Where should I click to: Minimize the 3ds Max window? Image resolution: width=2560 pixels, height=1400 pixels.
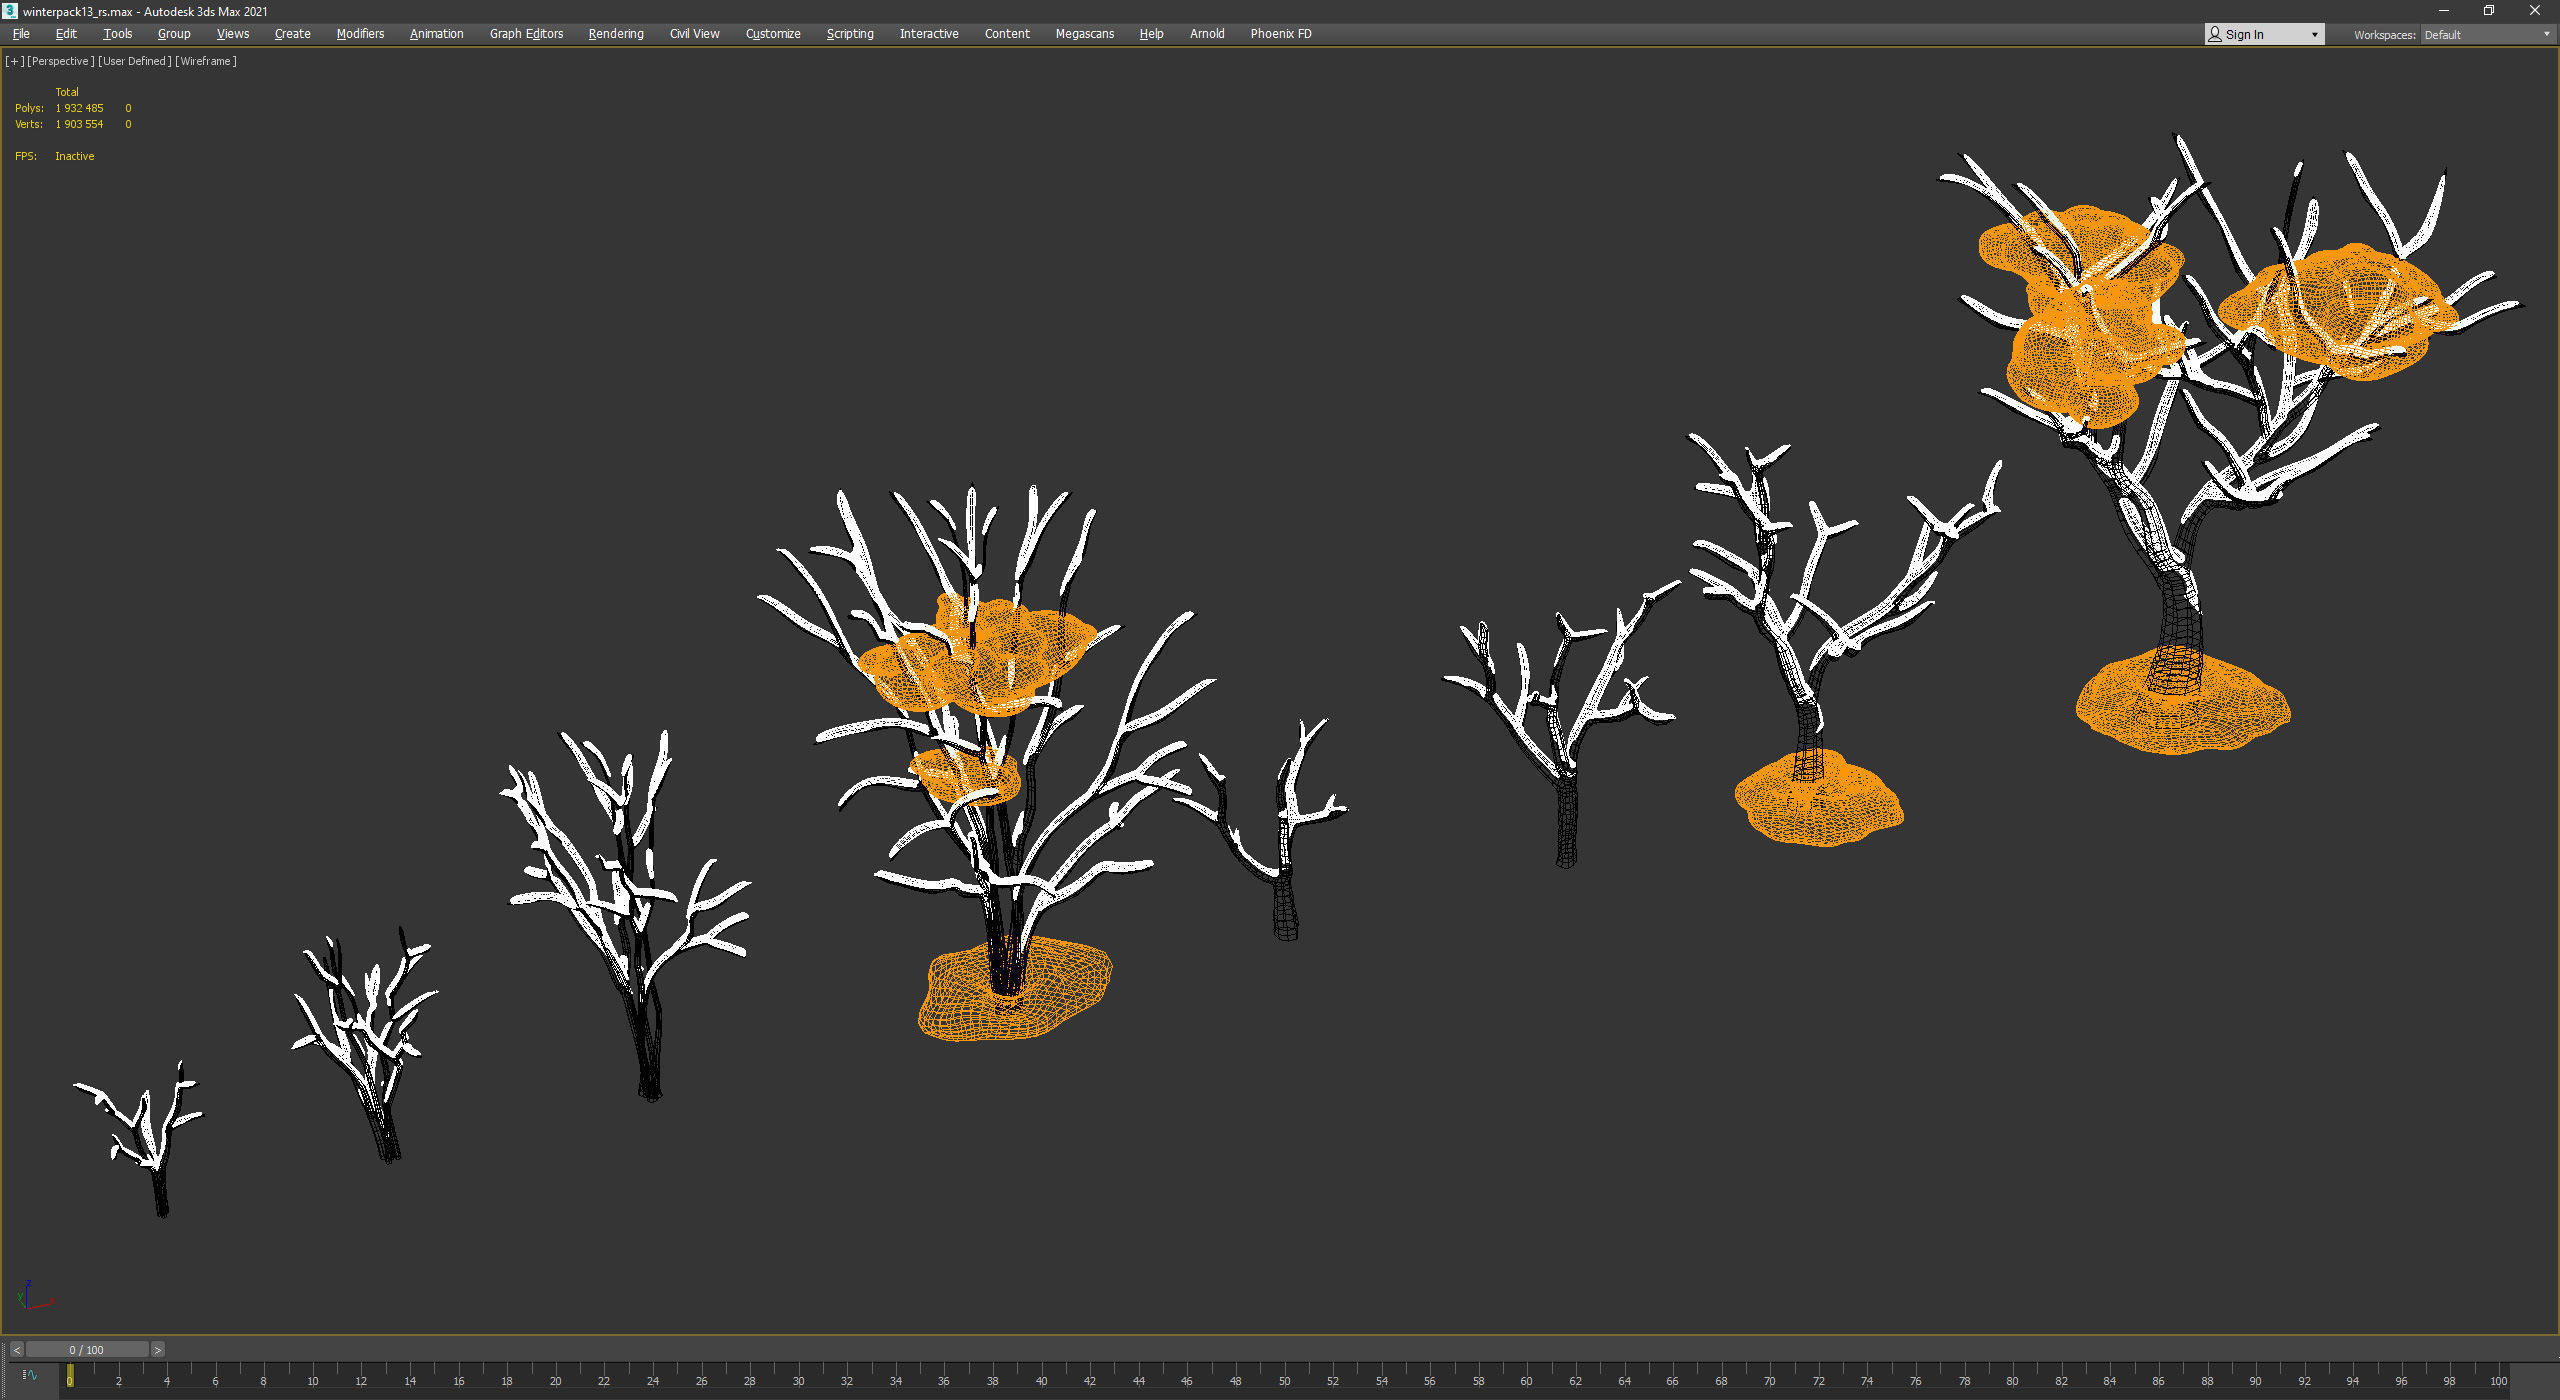[x=2443, y=11]
